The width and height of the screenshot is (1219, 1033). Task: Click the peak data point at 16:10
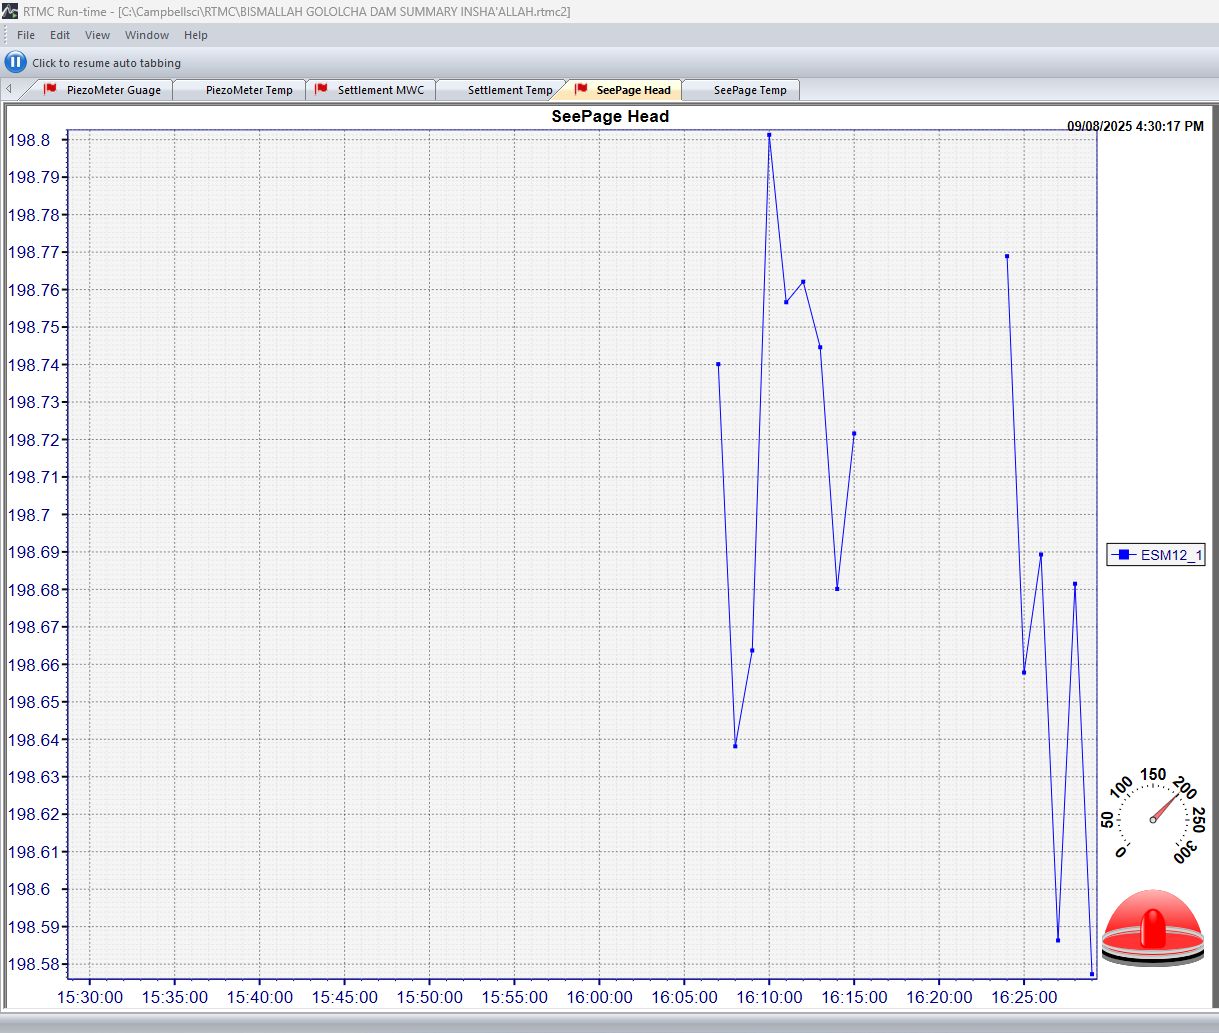(x=769, y=135)
